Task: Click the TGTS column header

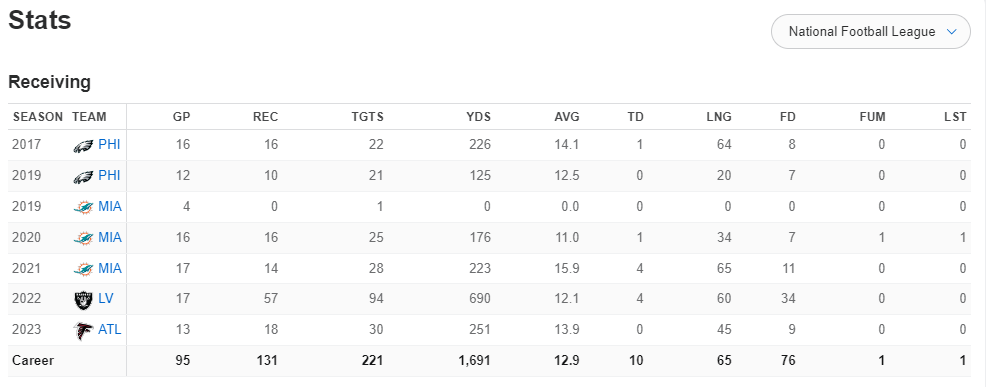Action: (x=368, y=117)
